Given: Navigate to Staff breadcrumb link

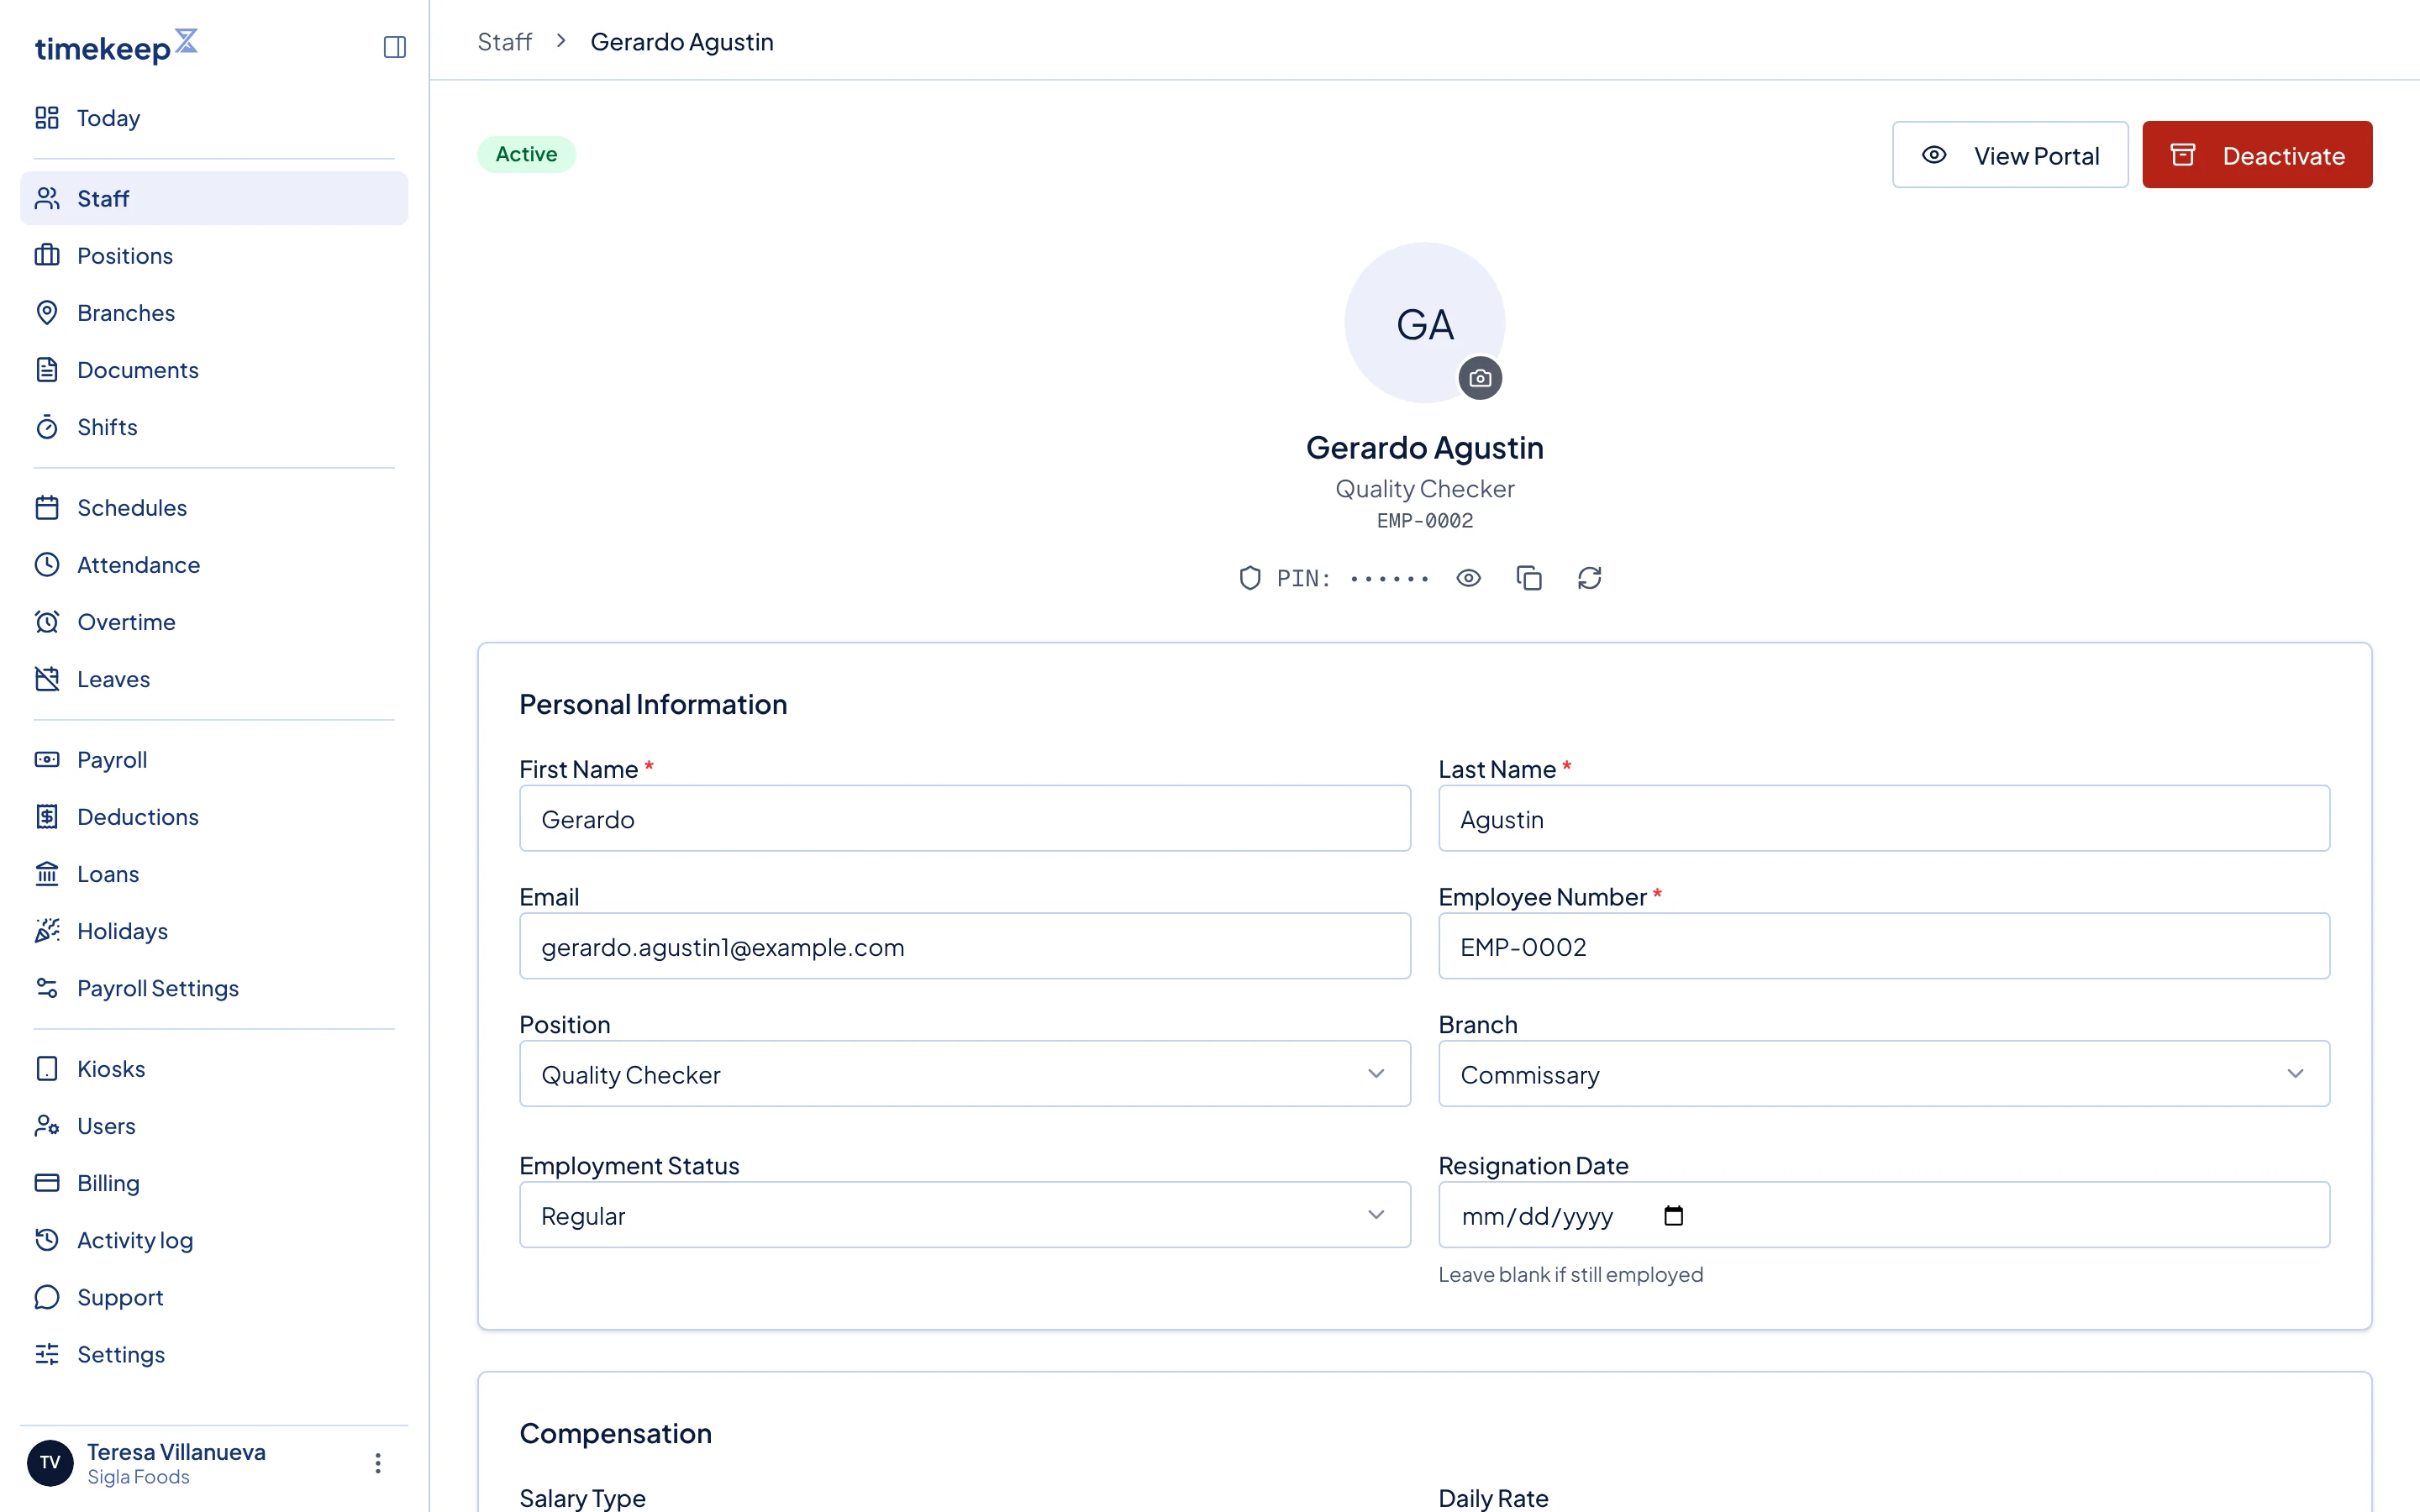Looking at the screenshot, I should [x=504, y=42].
